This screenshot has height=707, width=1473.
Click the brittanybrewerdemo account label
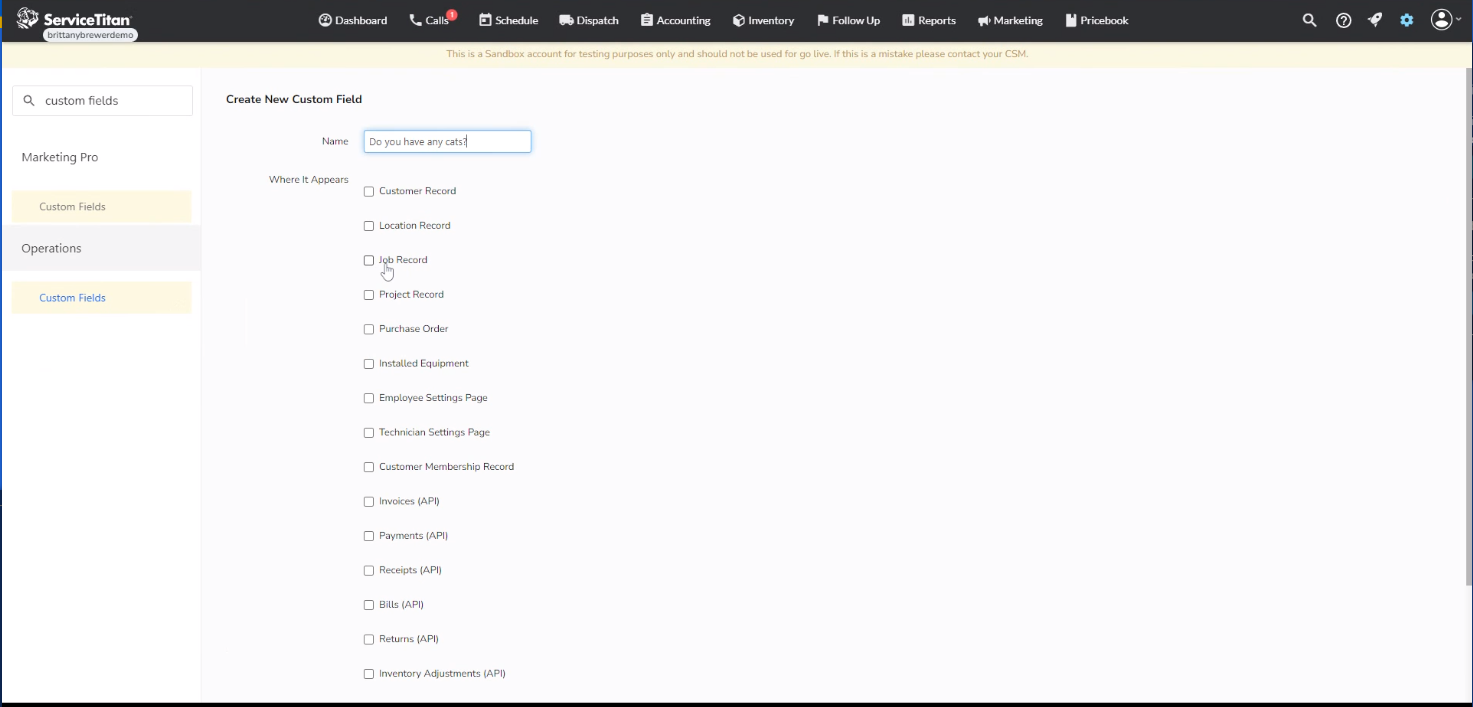pyautogui.click(x=90, y=35)
